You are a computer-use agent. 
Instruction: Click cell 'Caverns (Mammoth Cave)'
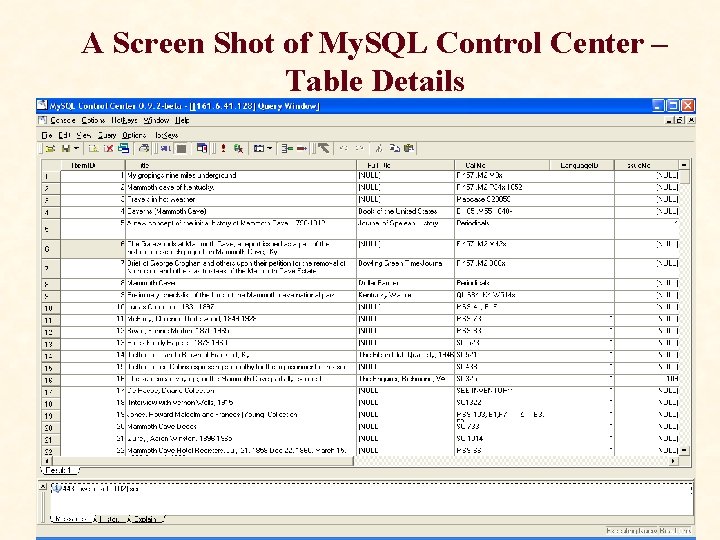coord(241,211)
